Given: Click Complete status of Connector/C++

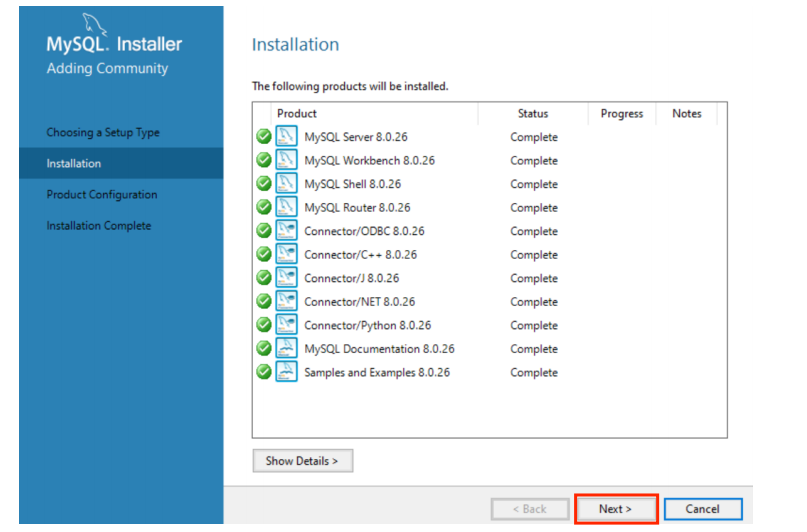Looking at the screenshot, I should (x=534, y=255).
